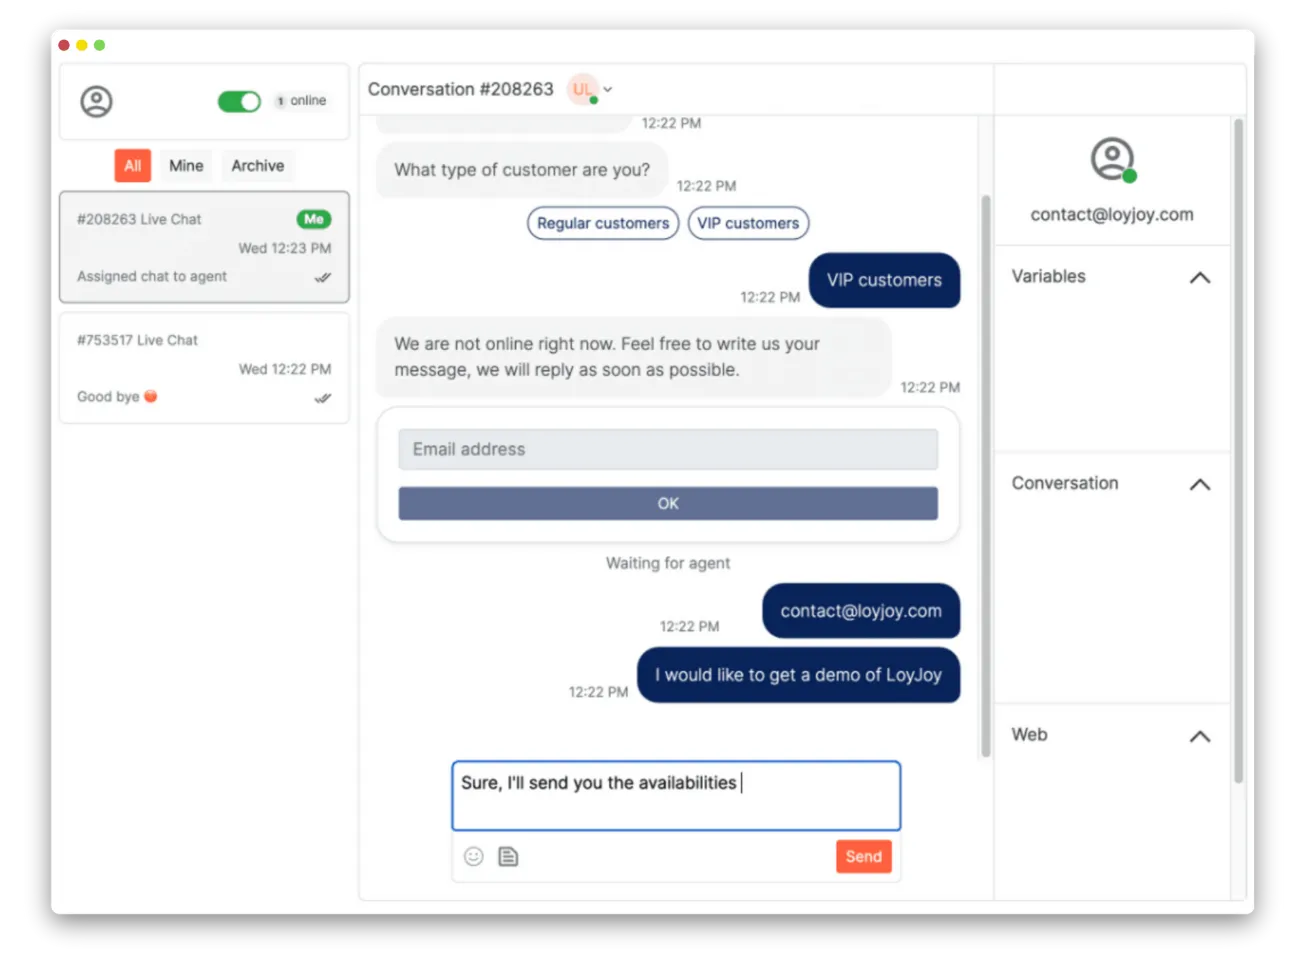Image resolution: width=1307 pixels, height=961 pixels.
Task: Click the UL avatar in the conversation header
Action: 583,89
